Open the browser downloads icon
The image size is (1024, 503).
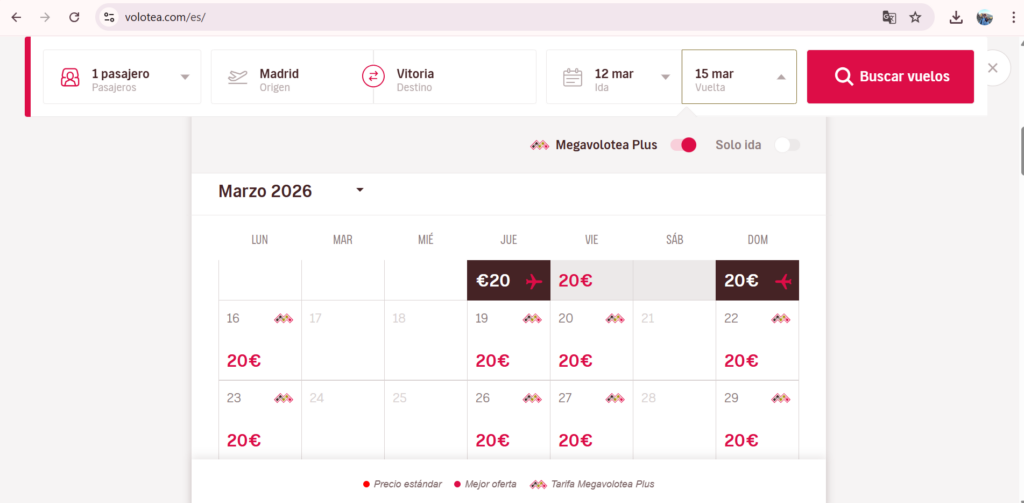[956, 17]
